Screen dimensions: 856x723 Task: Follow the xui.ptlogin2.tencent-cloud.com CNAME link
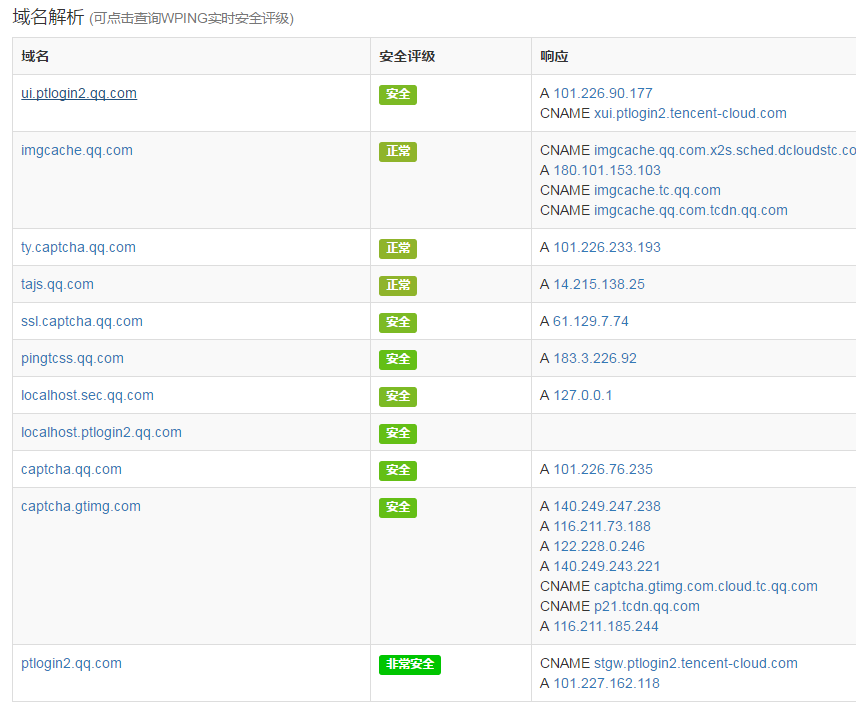point(690,113)
